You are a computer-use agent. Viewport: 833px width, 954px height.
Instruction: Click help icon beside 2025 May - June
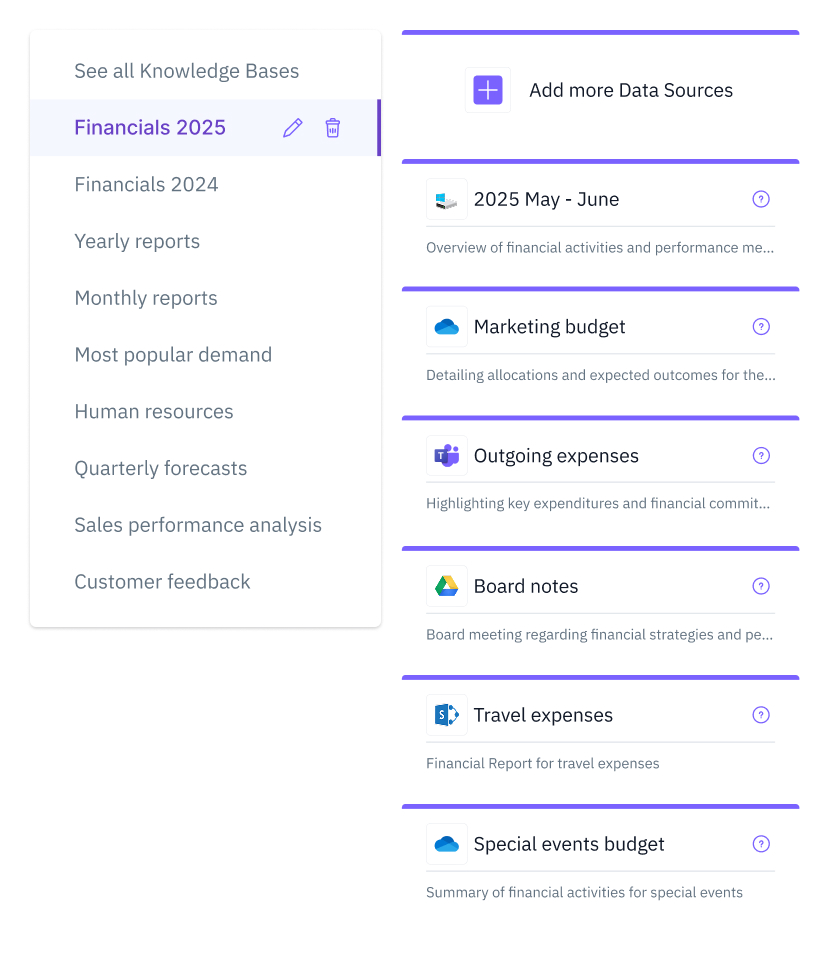761,199
